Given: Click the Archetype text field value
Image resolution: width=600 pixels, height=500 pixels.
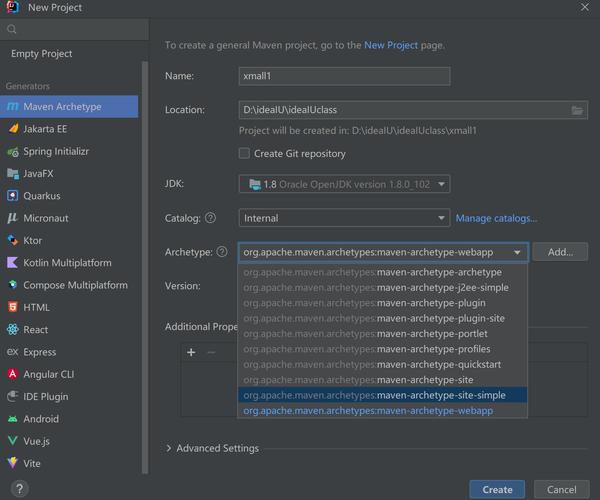Looking at the screenshot, I should point(368,252).
